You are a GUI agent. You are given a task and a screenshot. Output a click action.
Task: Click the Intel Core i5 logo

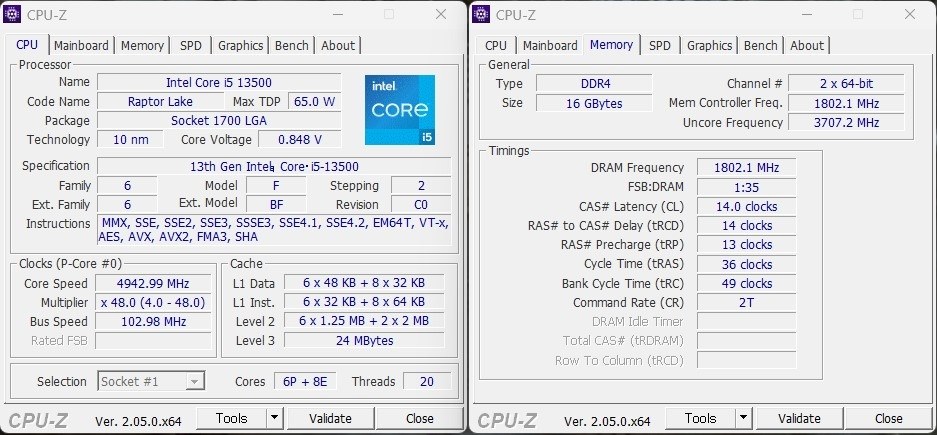point(400,109)
